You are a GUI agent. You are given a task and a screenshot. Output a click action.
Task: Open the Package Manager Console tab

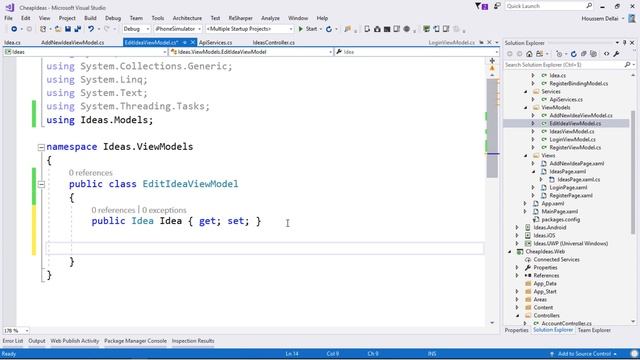click(x=136, y=341)
